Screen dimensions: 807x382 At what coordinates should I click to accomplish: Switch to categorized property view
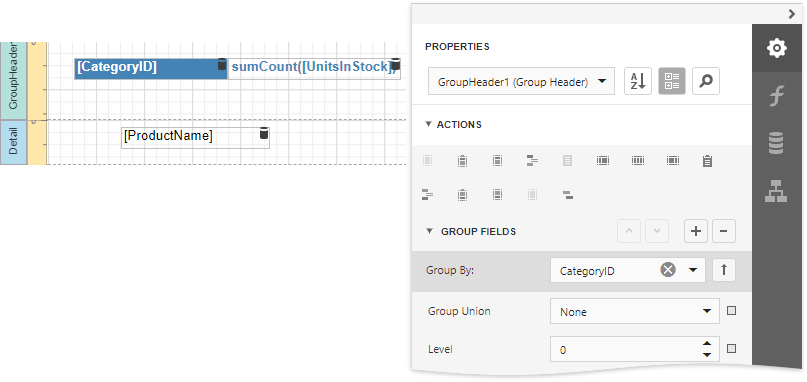point(672,81)
